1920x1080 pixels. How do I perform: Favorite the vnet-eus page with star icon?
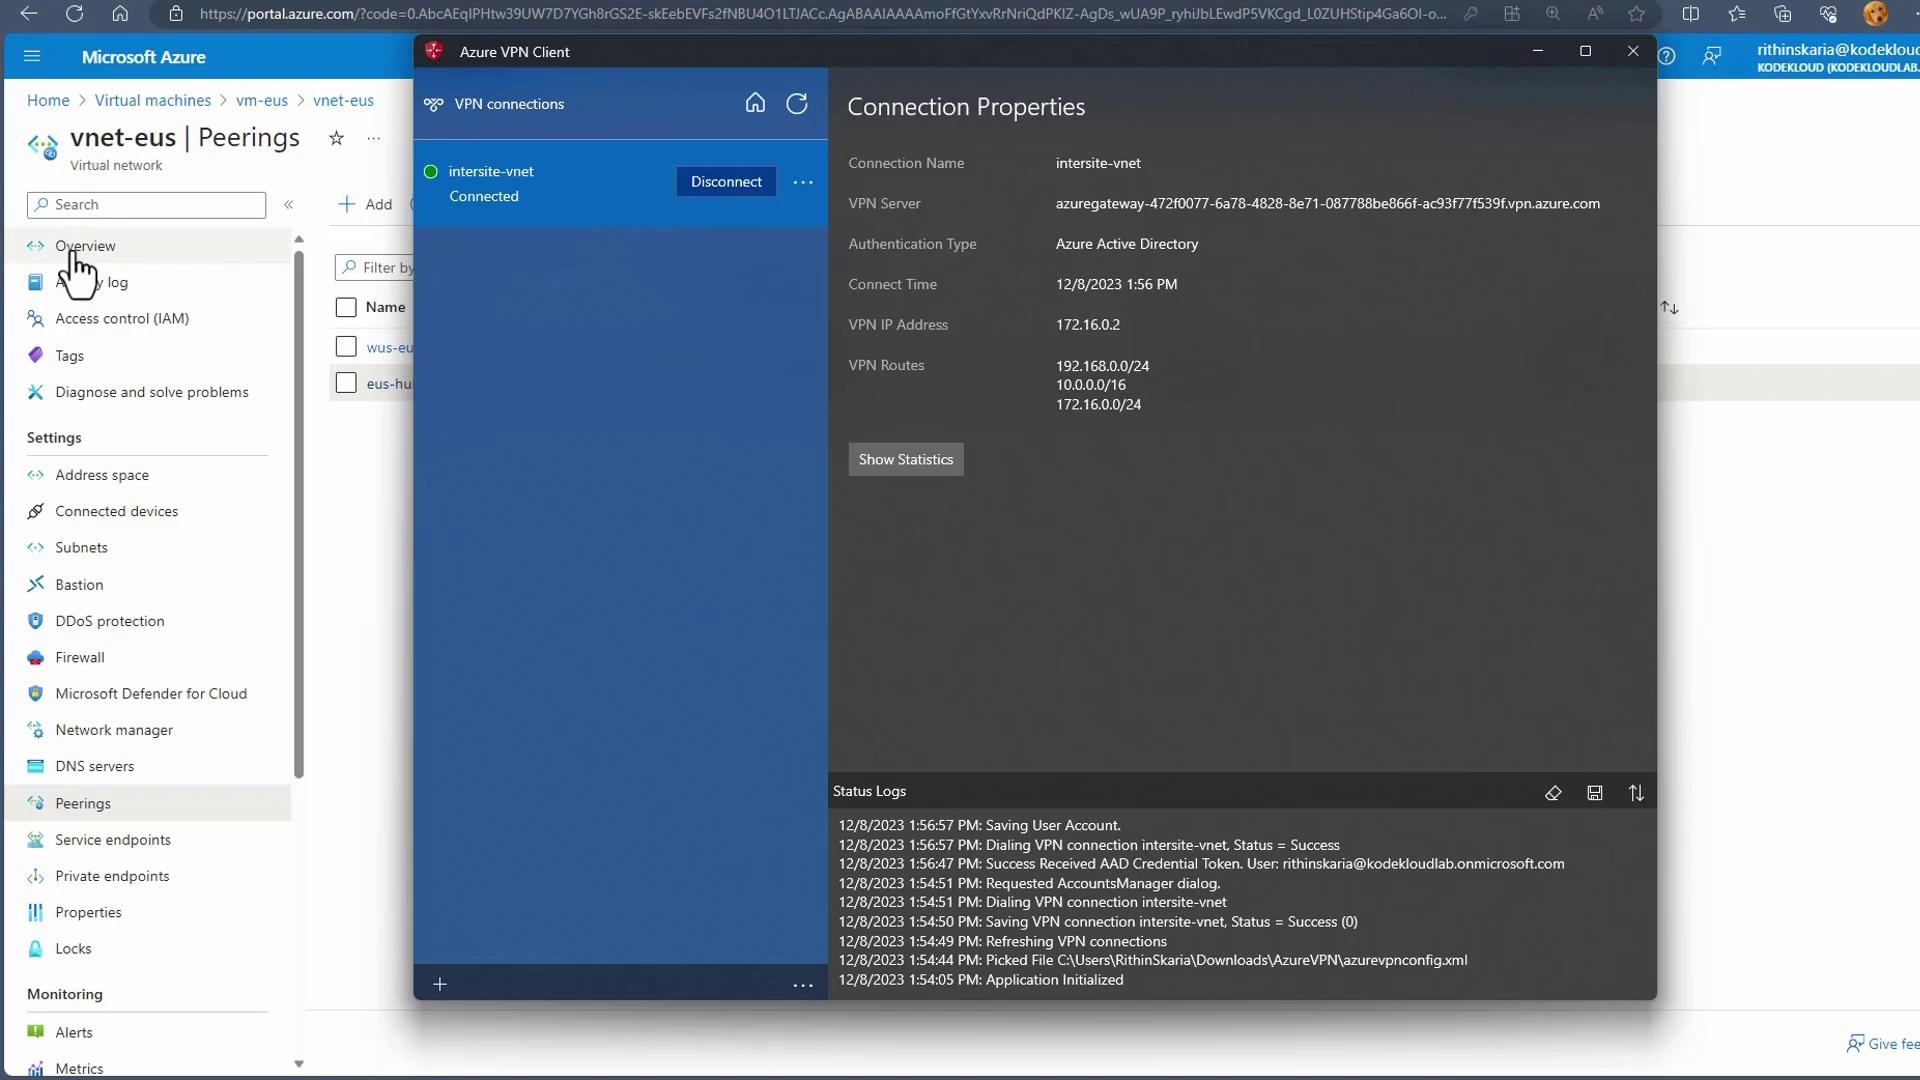point(337,139)
